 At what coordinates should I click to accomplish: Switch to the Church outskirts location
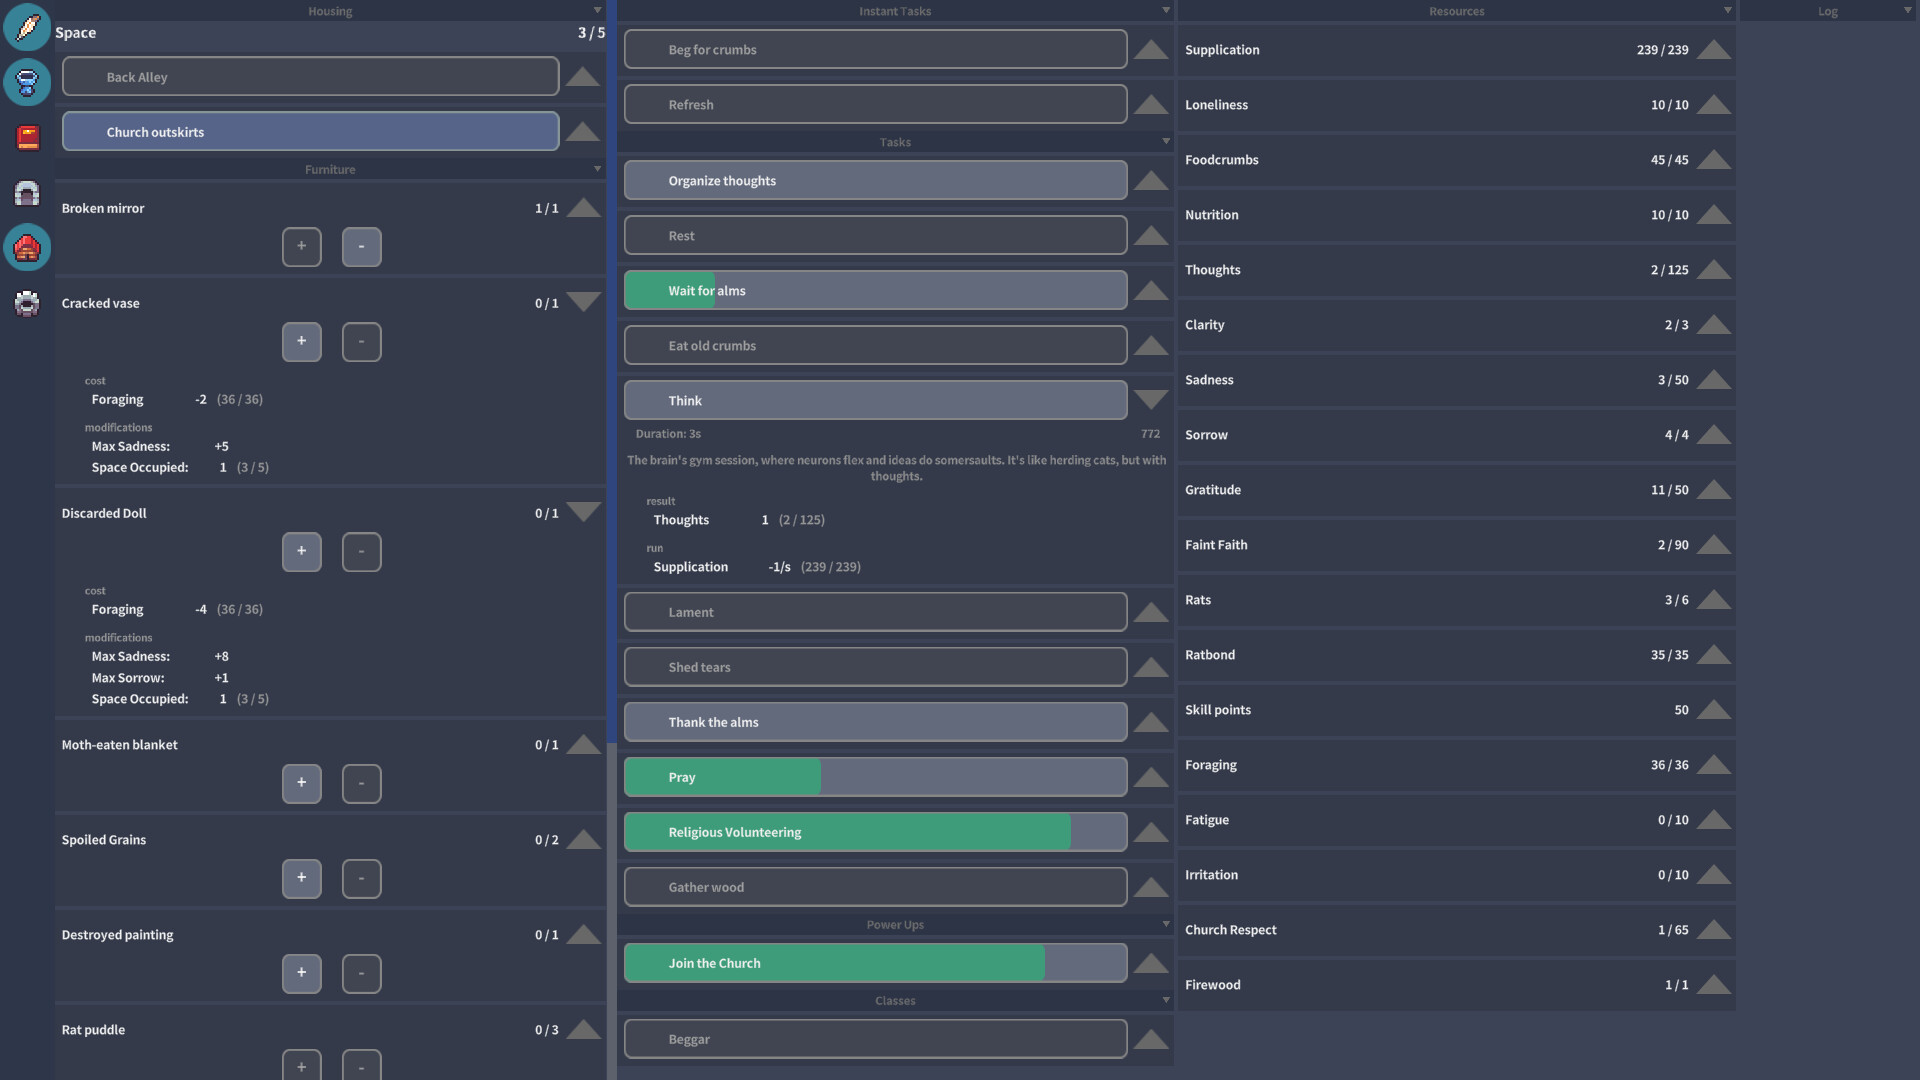click(x=310, y=131)
